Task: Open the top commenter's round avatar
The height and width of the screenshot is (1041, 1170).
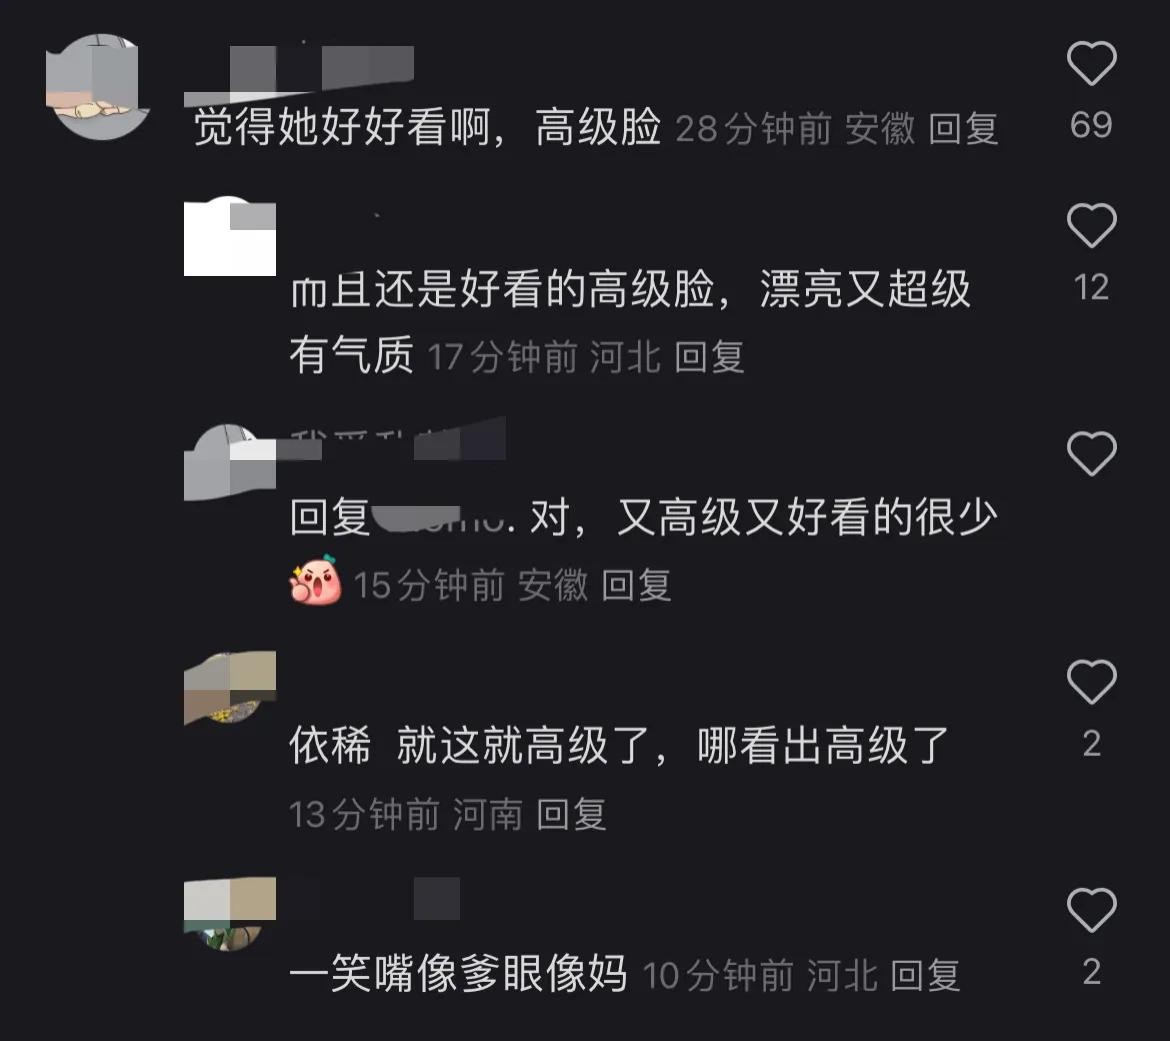Action: (98, 87)
